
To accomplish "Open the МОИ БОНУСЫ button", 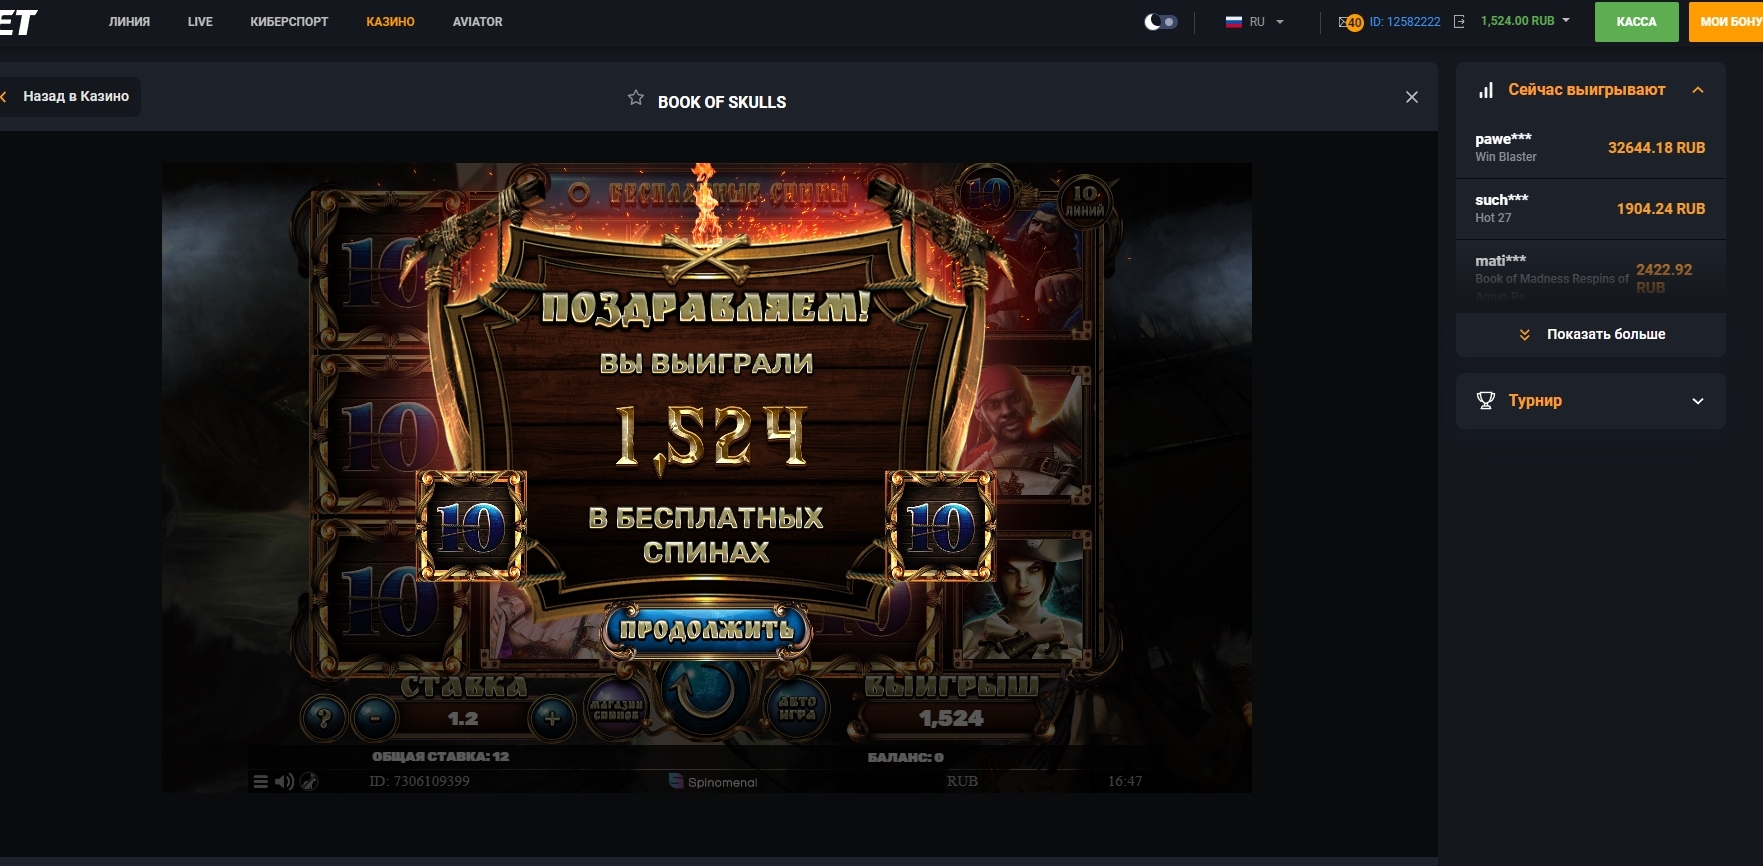I will click(1726, 21).
